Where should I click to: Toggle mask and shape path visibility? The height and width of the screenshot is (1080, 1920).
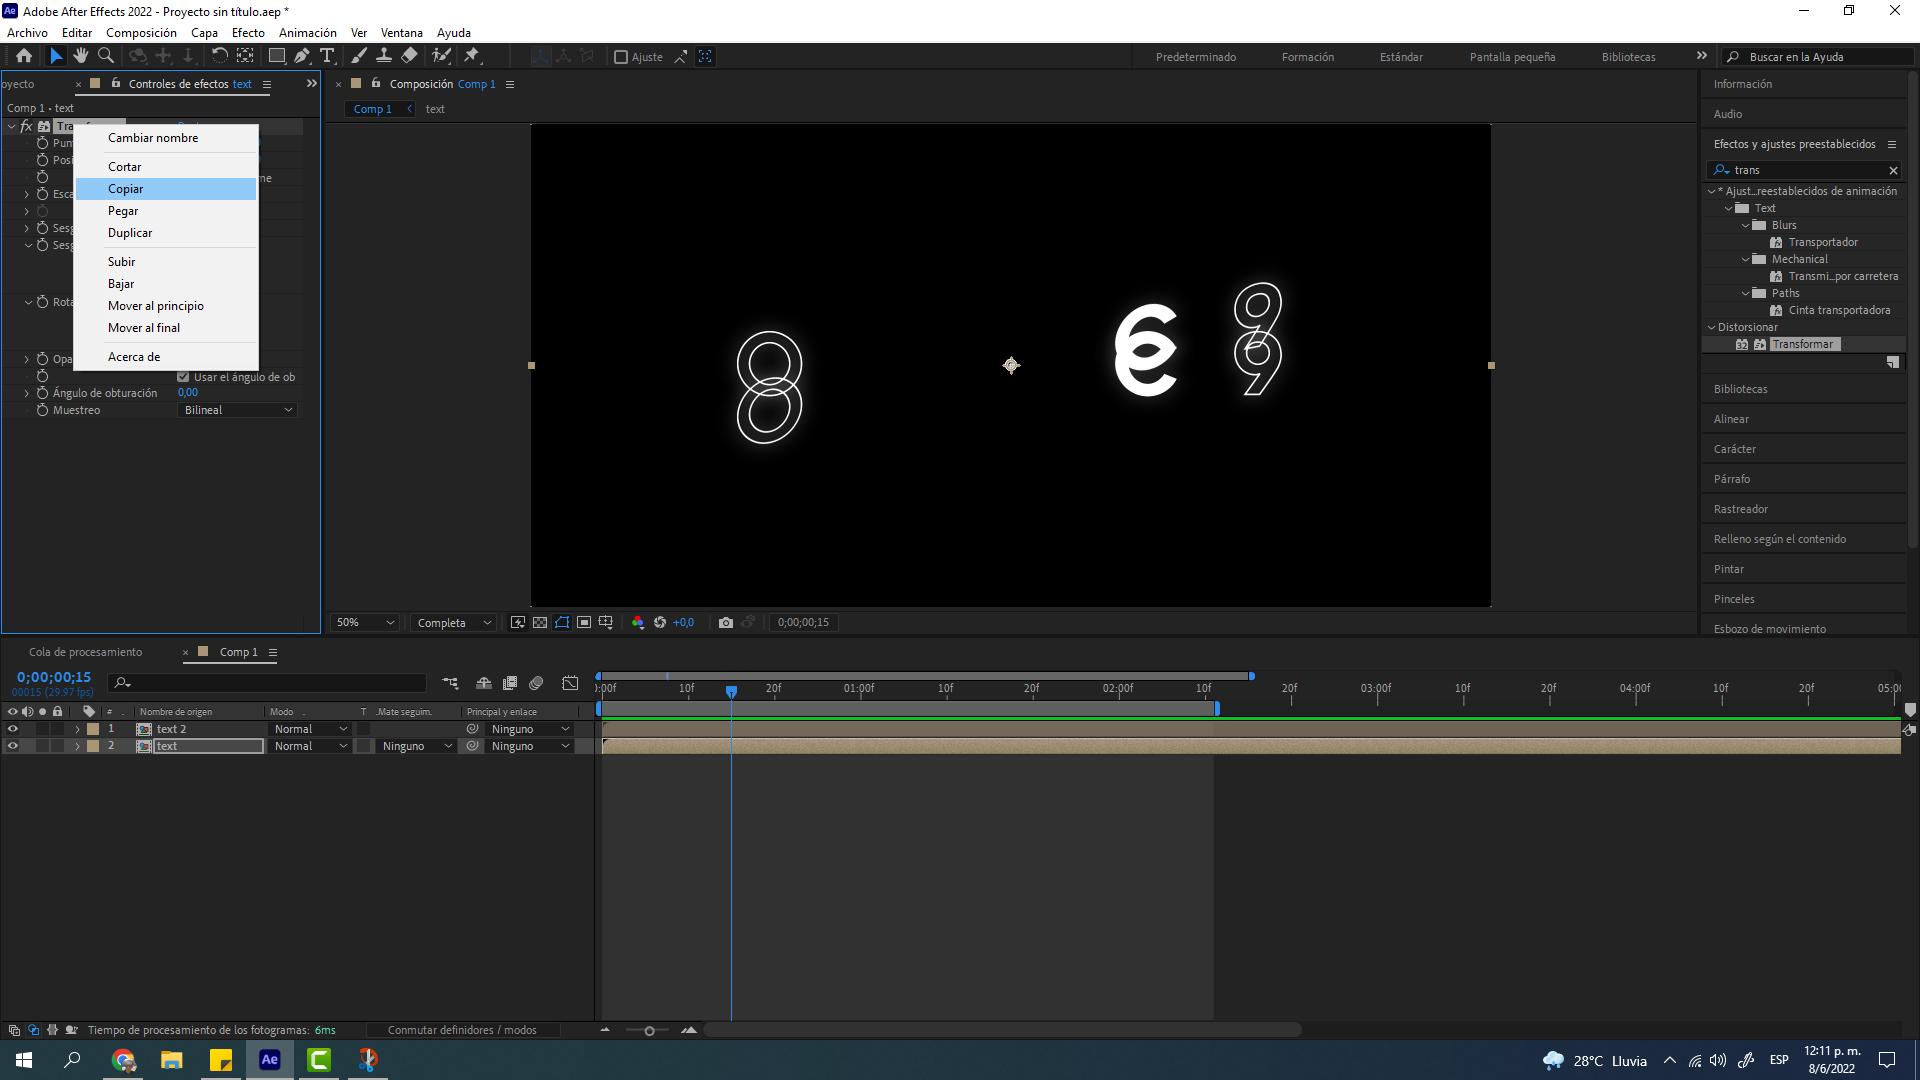point(562,622)
